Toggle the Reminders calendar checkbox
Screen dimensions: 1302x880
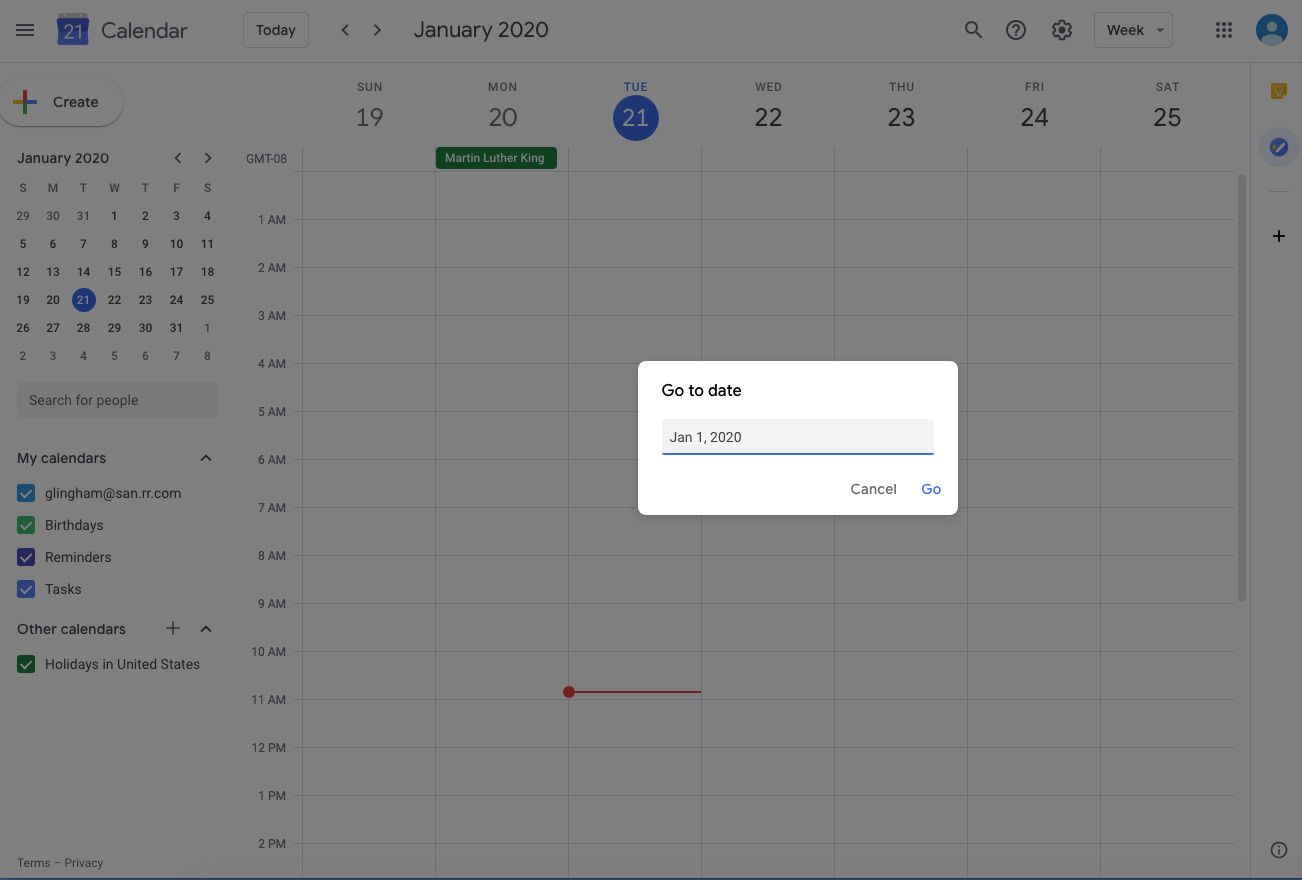pyautogui.click(x=26, y=557)
